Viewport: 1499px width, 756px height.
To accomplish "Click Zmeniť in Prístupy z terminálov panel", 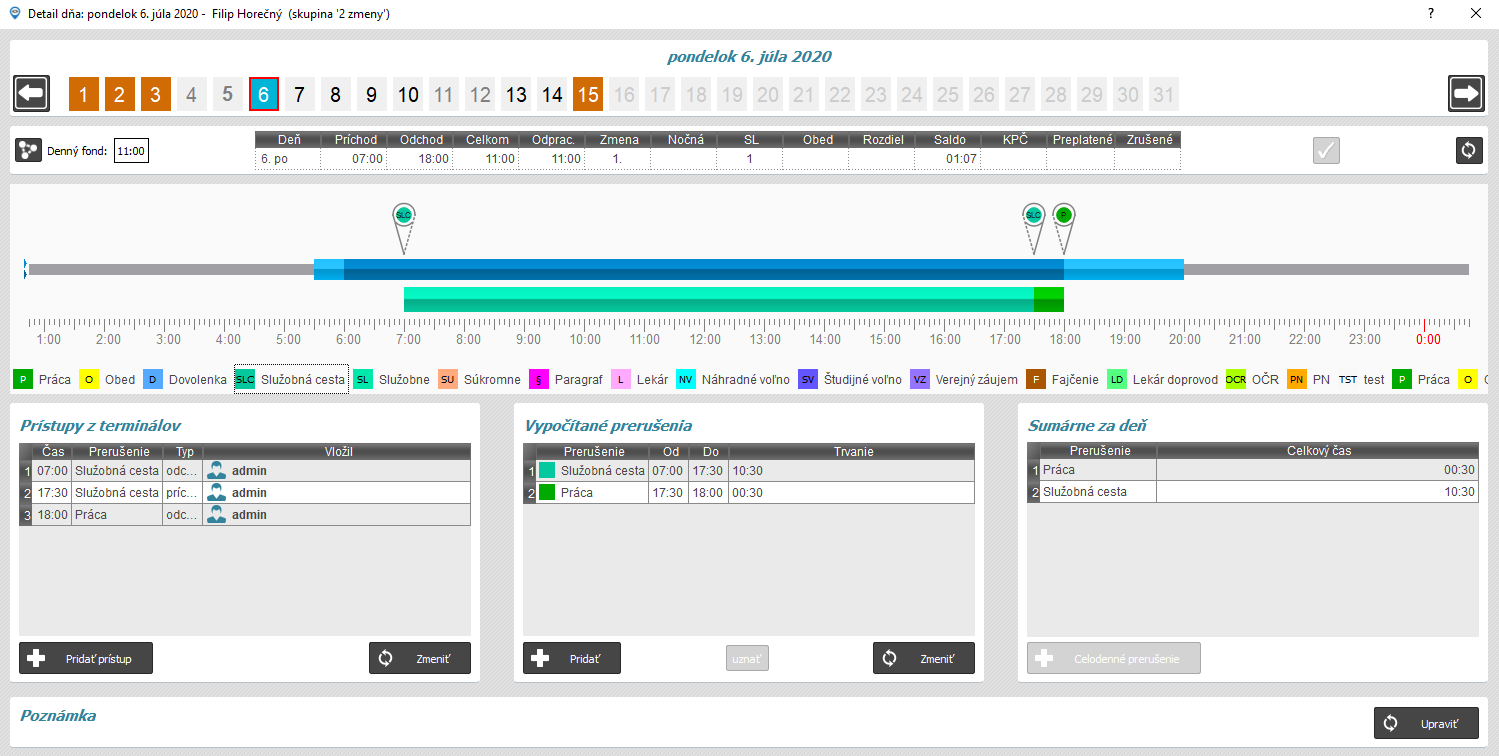I will (420, 658).
